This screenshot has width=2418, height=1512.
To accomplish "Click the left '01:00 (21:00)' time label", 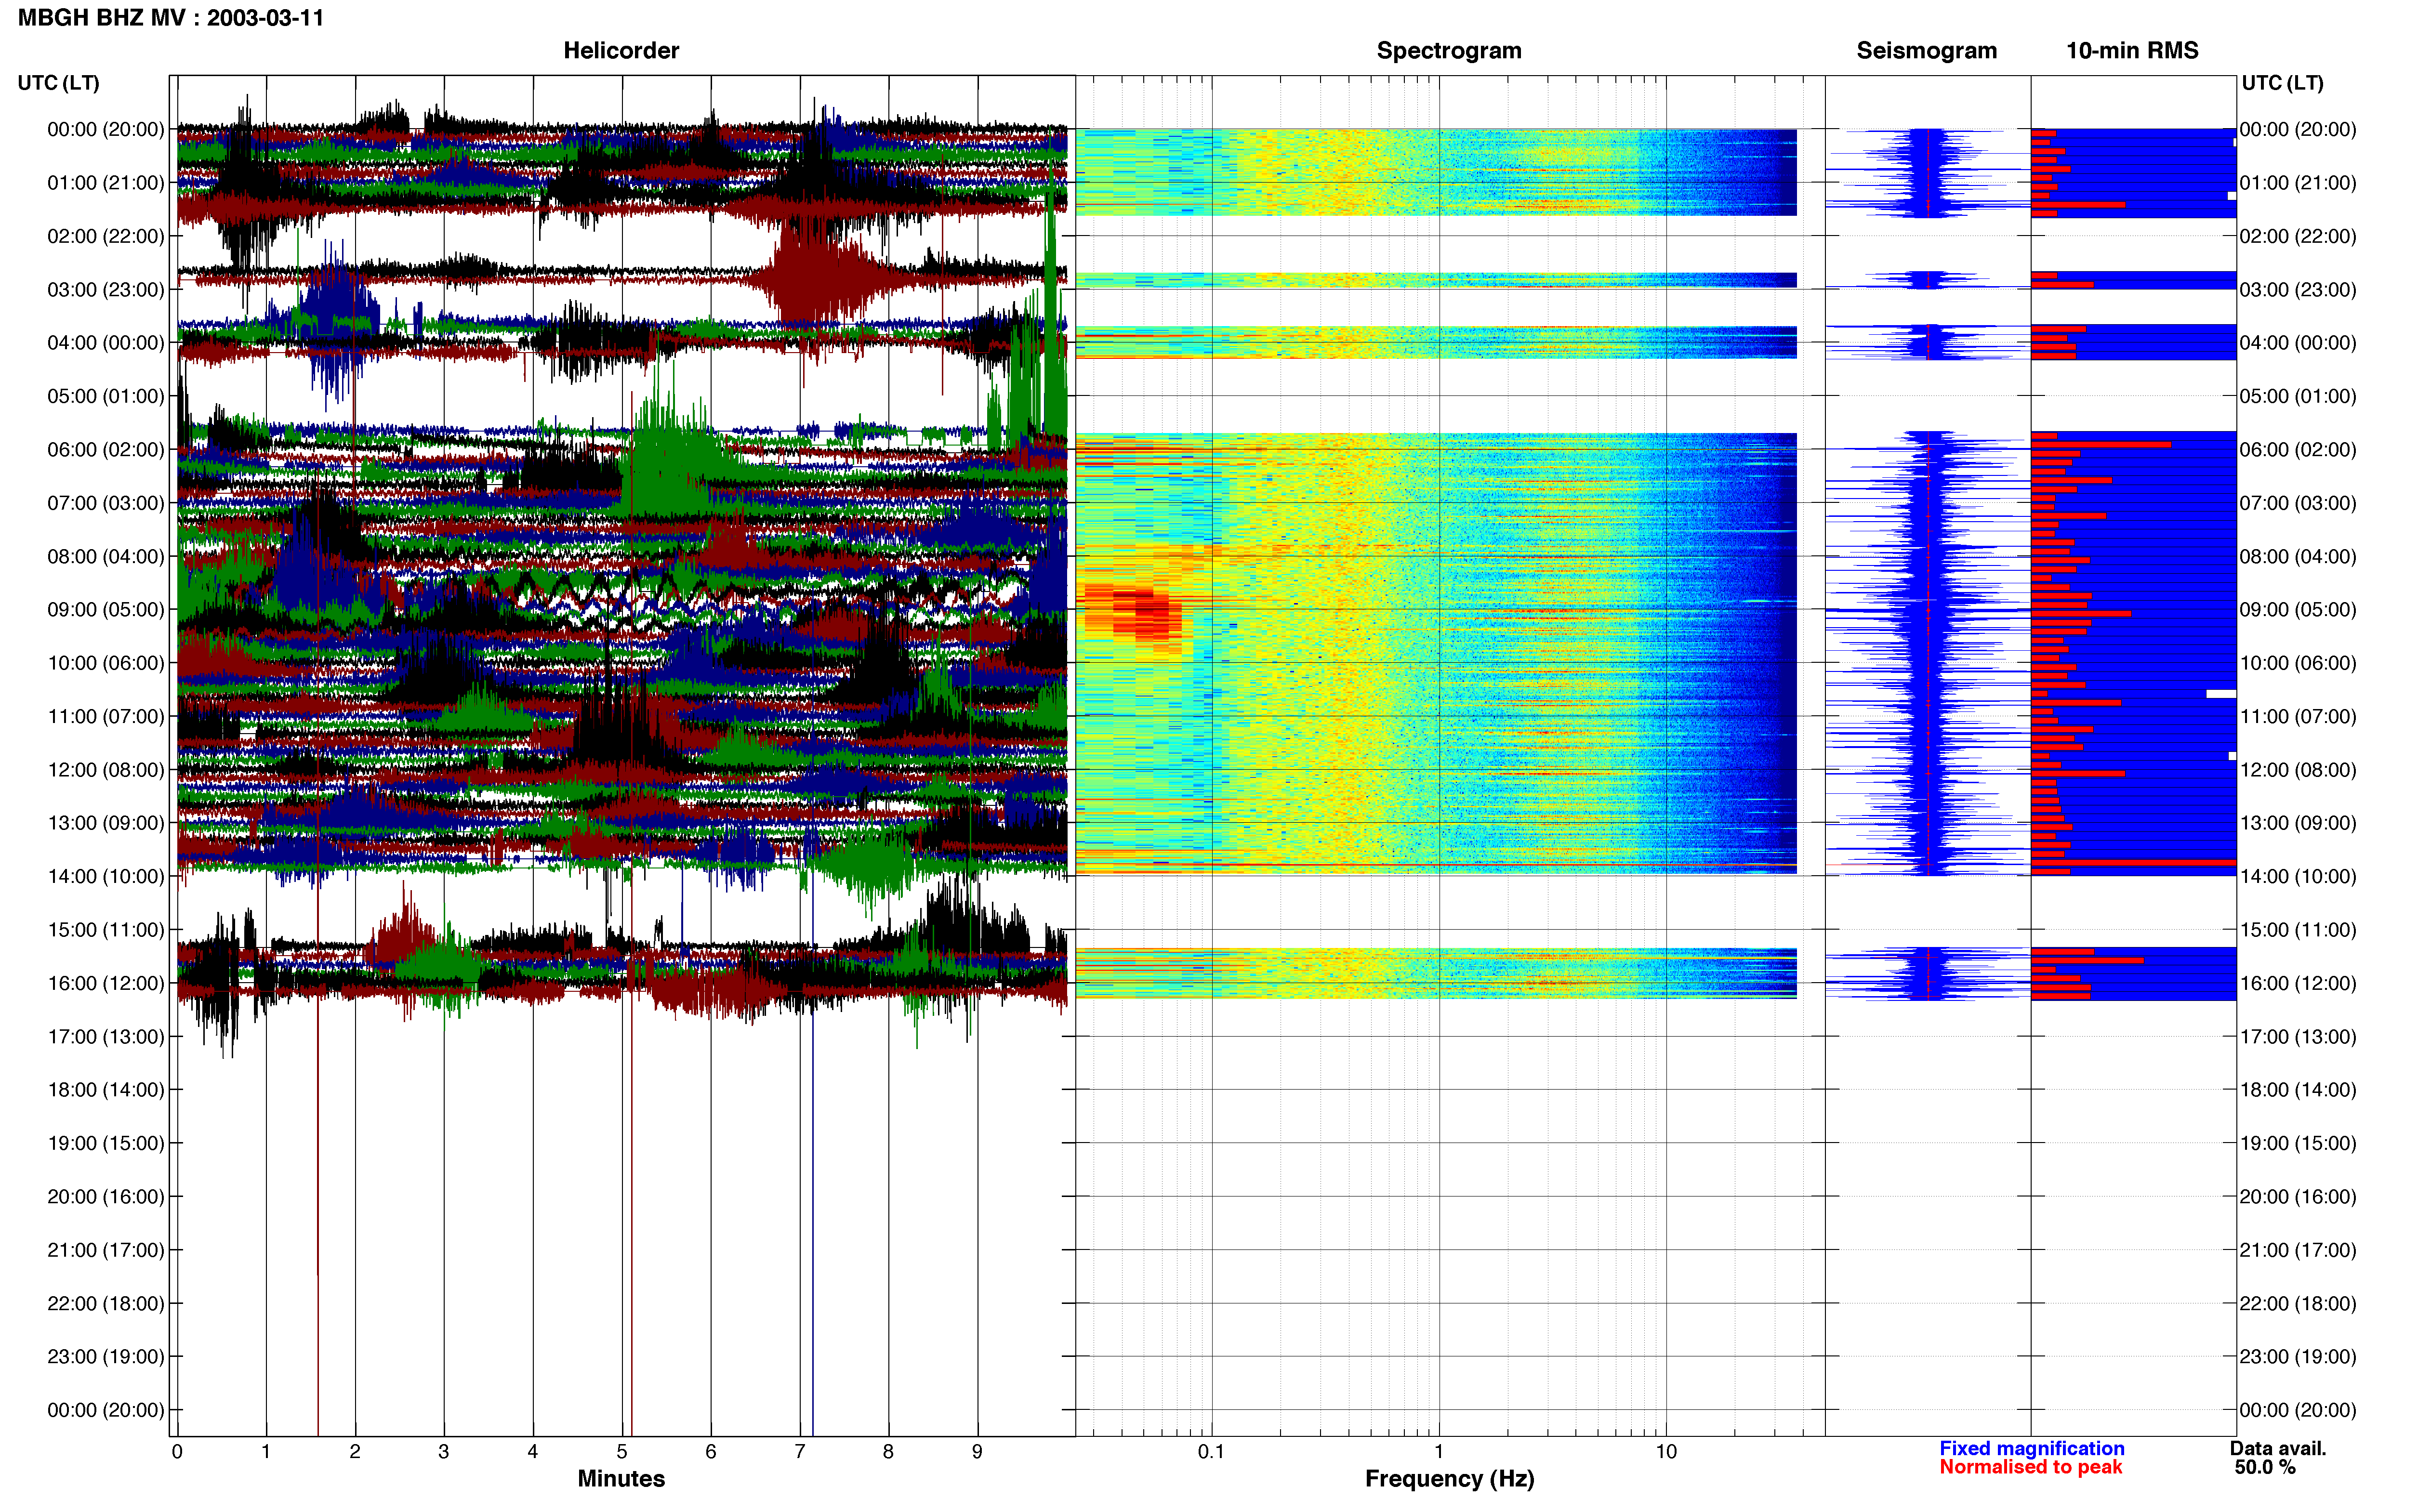I will pyautogui.click(x=106, y=183).
